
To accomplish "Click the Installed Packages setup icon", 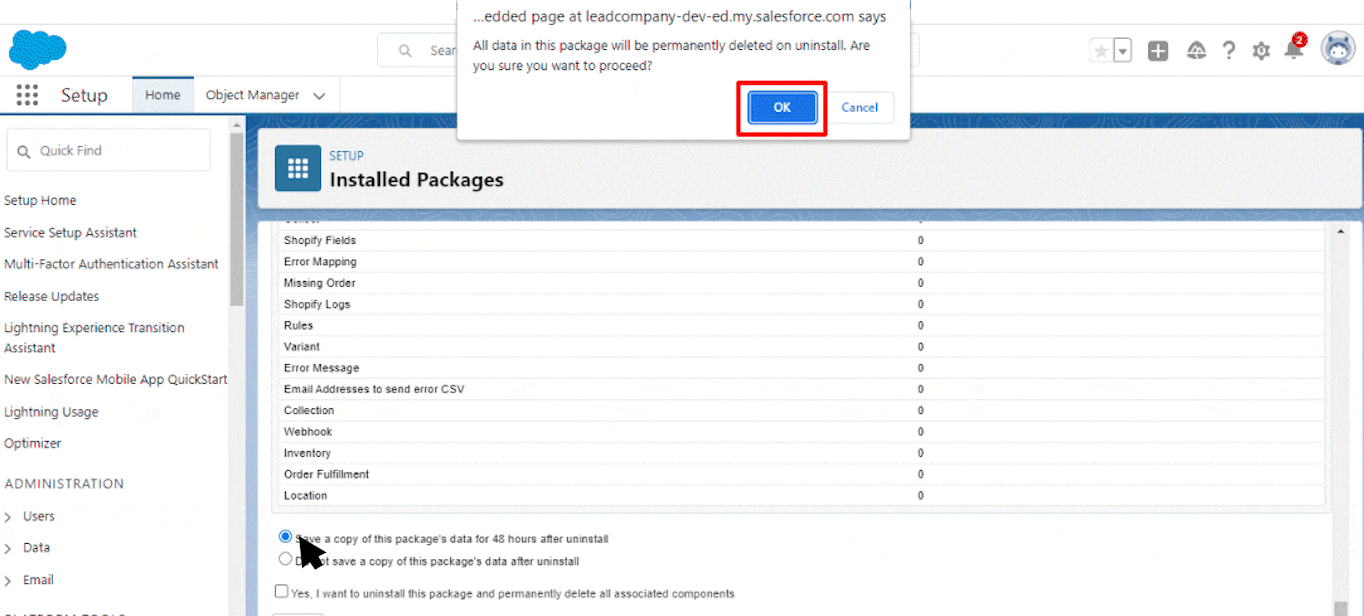I will tap(298, 168).
